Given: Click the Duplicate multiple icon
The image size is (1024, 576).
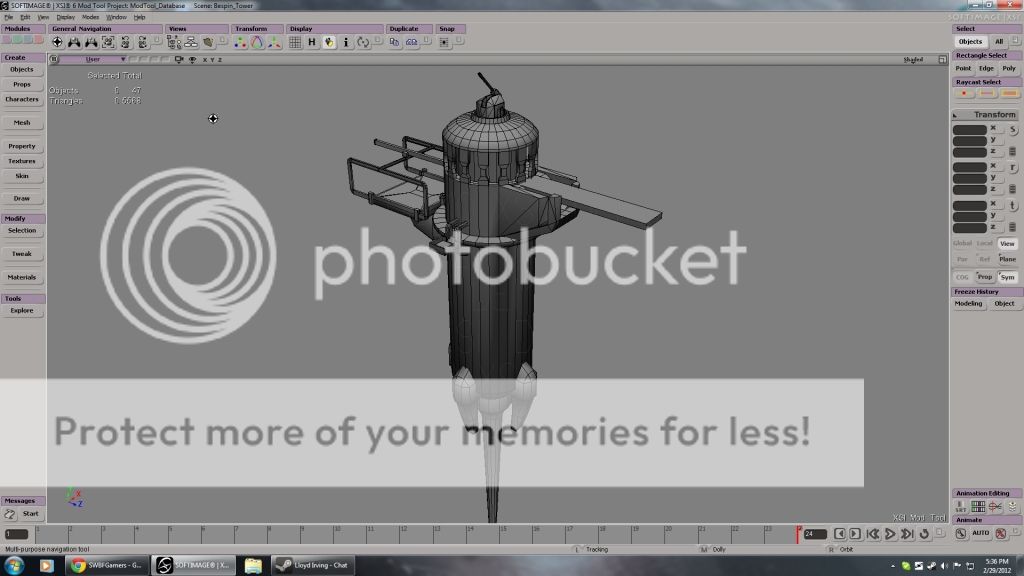Looking at the screenshot, I should pyautogui.click(x=411, y=42).
